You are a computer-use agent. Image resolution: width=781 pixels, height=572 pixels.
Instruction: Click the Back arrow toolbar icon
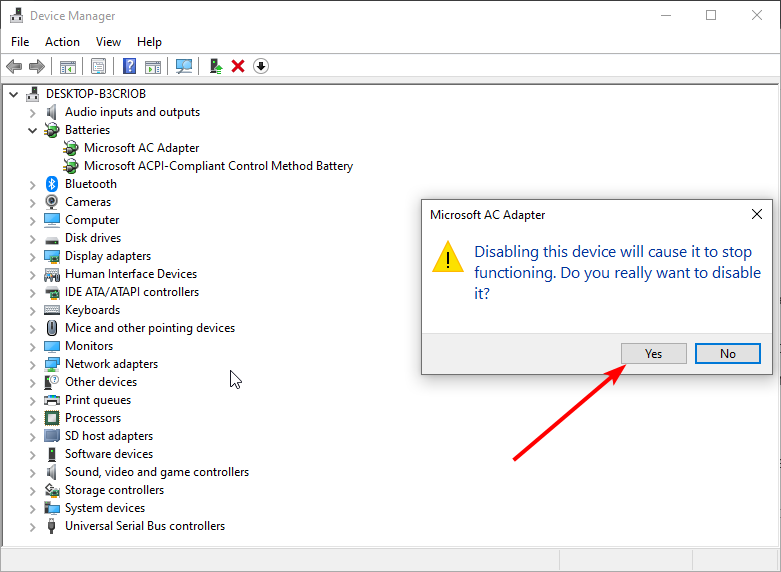tap(14, 66)
